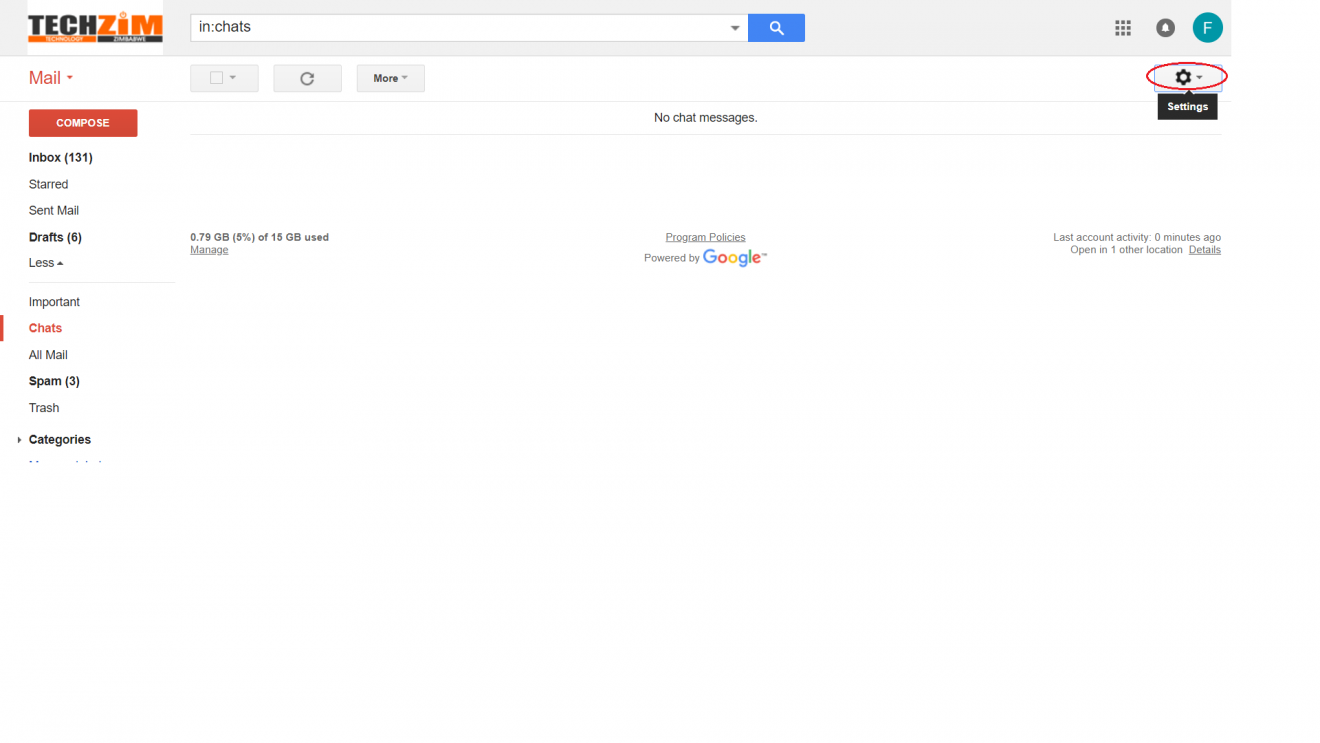Image resolution: width=1320 pixels, height=743 pixels.
Task: Open the select messages dropdown arrow
Action: point(232,78)
